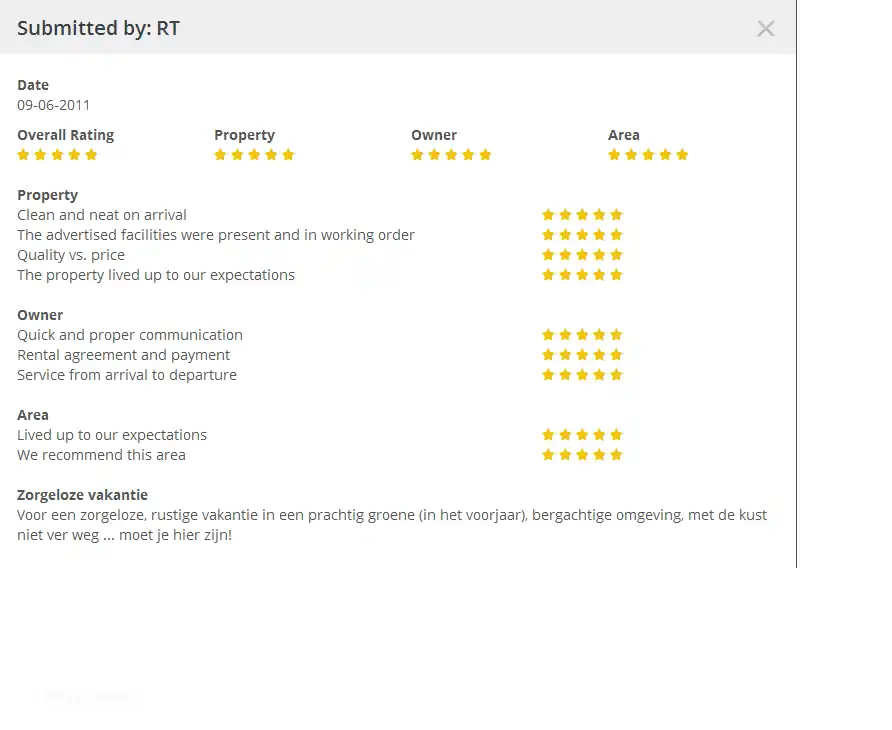Click the Area rating stars in summary
This screenshot has height=730, width=892.
648,155
